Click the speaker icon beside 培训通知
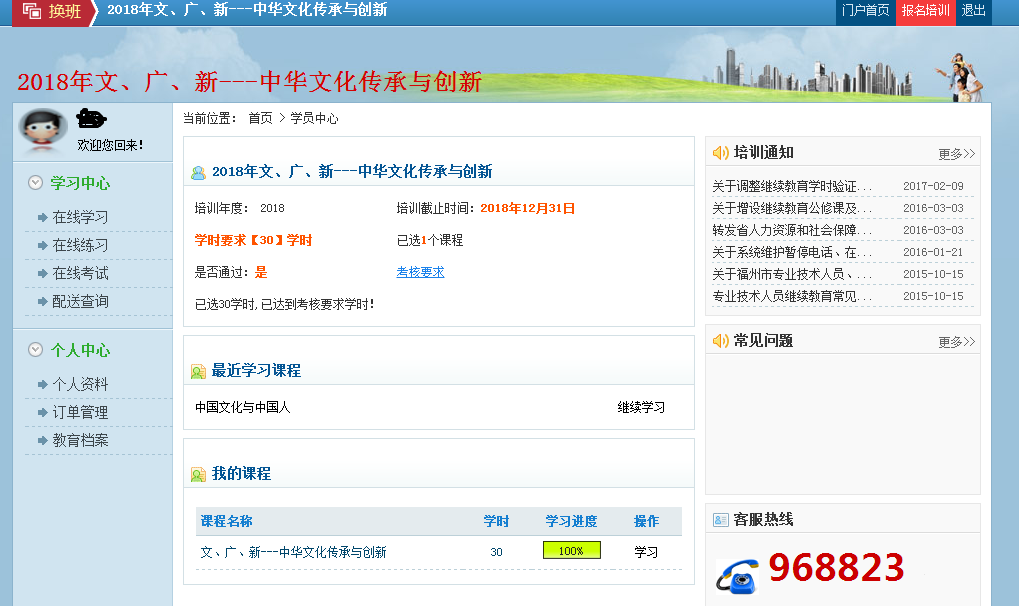1019x606 pixels. (x=721, y=153)
